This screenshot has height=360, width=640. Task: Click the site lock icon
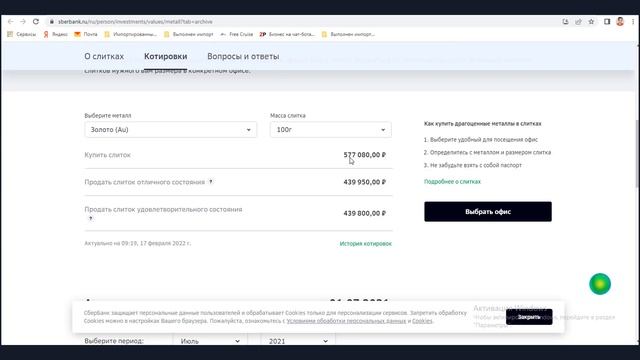51,22
